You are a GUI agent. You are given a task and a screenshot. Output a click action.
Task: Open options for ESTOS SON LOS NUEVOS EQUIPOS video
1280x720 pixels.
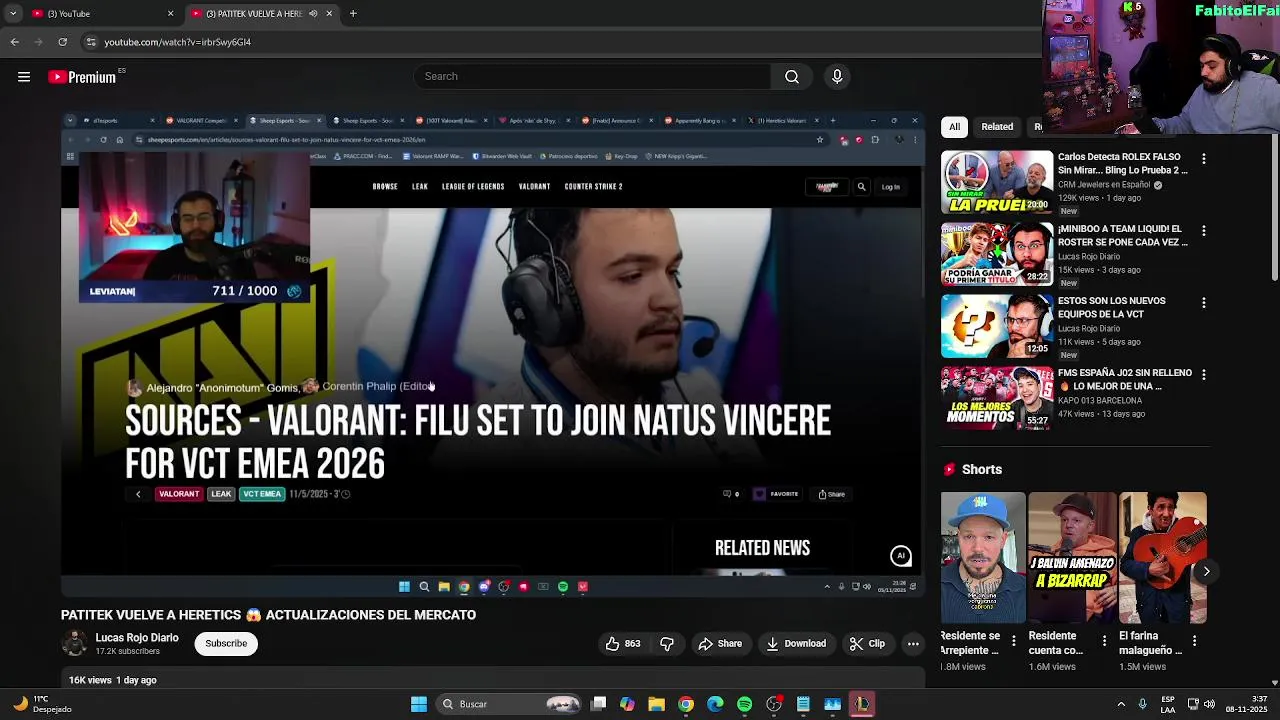1203,303
